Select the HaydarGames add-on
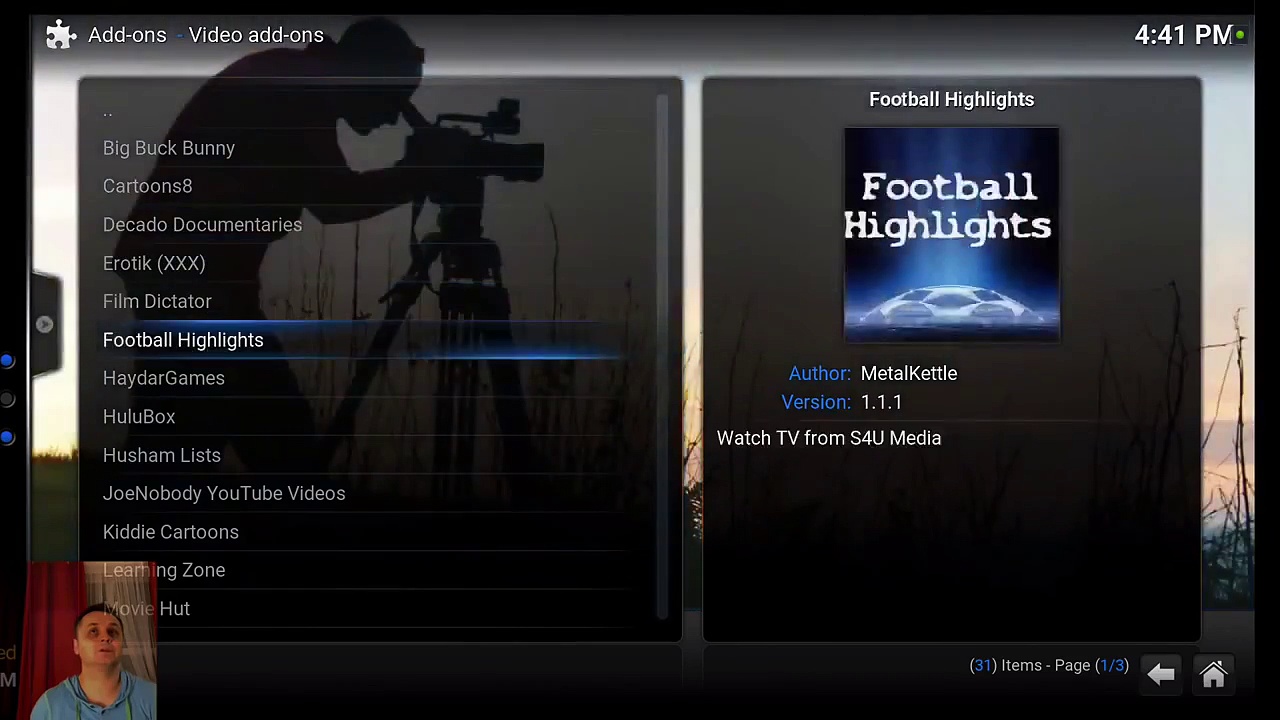The height and width of the screenshot is (720, 1280). pos(164,378)
